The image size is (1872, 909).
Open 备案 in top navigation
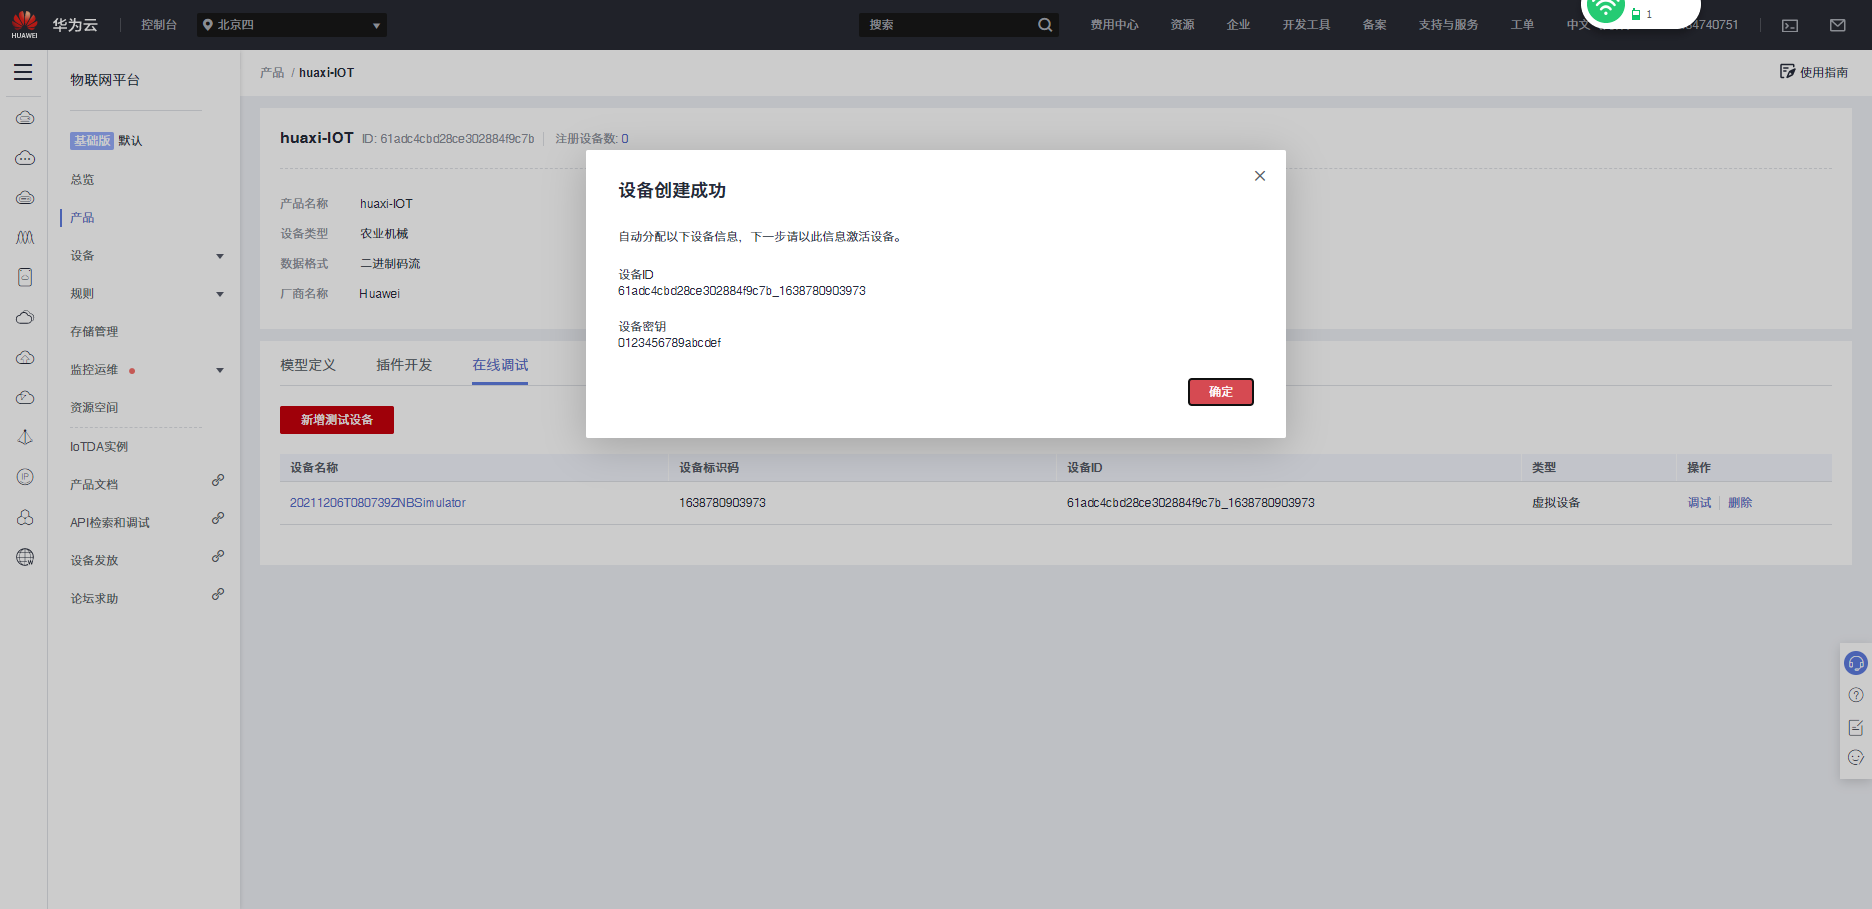pyautogui.click(x=1374, y=25)
